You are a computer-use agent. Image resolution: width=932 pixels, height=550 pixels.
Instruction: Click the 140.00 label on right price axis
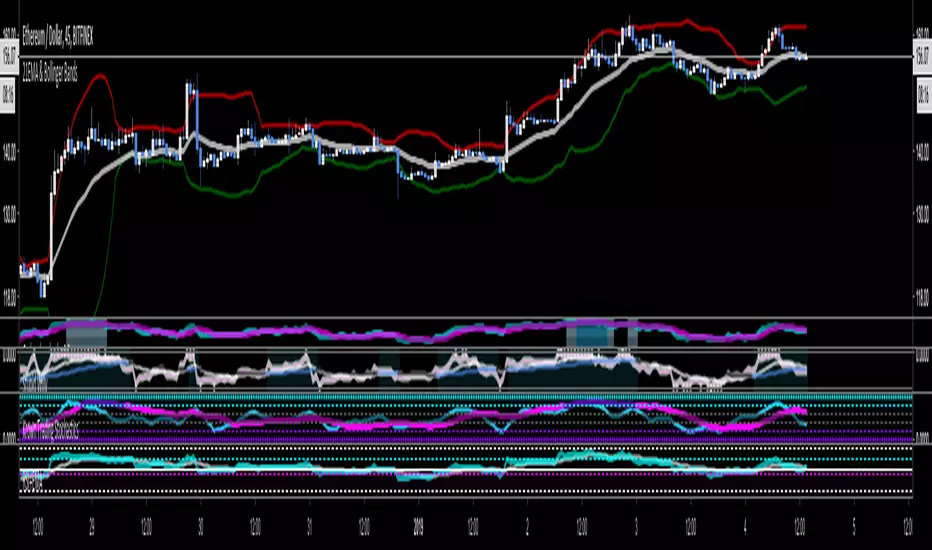(x=922, y=151)
